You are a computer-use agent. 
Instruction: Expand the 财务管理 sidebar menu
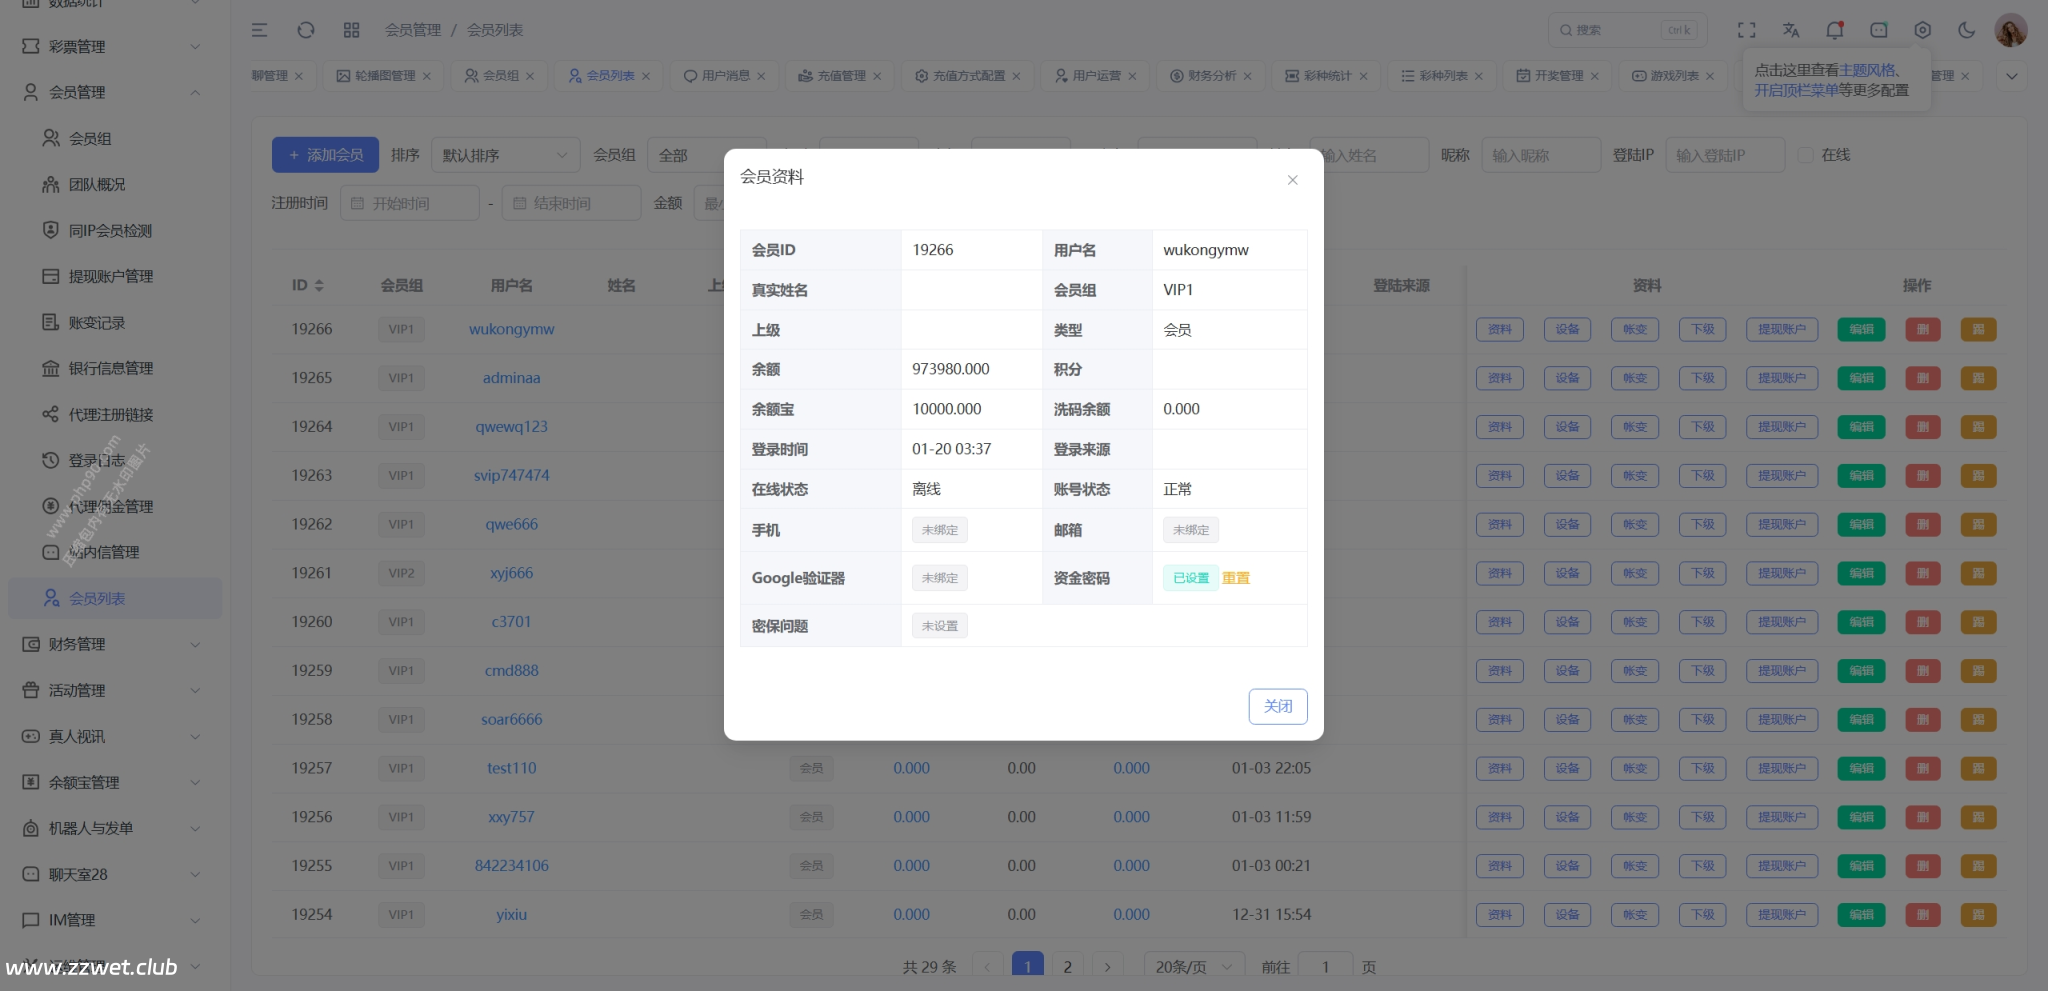click(112, 644)
